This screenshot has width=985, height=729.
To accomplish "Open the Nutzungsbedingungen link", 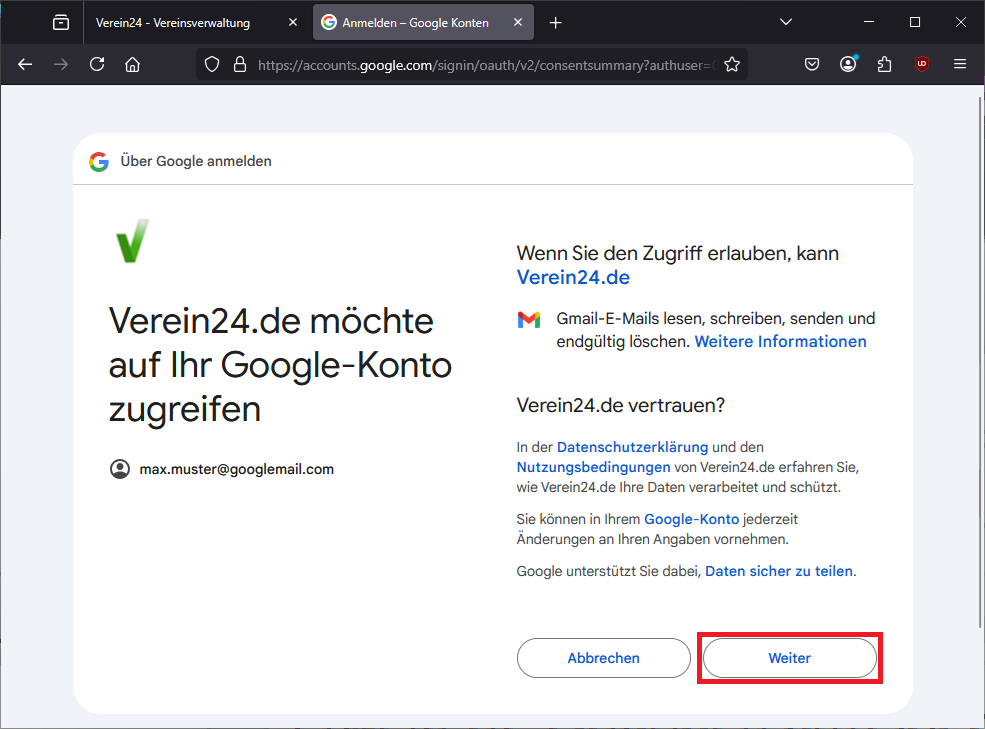I will pyautogui.click(x=593, y=467).
